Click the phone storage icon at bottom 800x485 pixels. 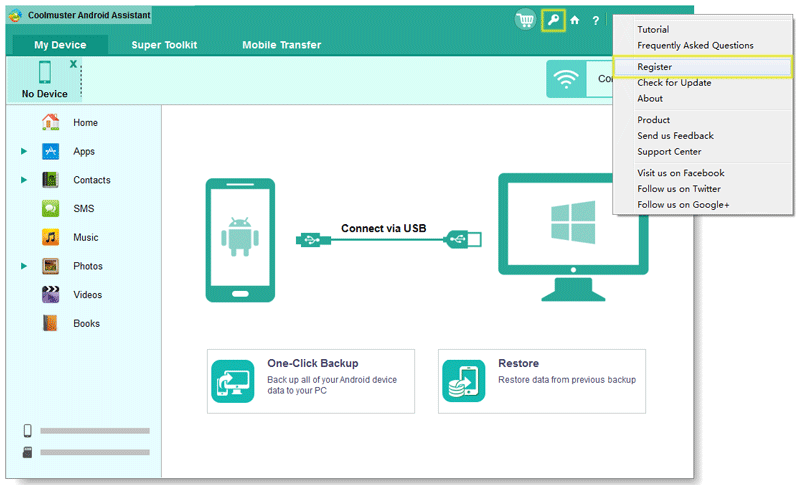pos(28,430)
